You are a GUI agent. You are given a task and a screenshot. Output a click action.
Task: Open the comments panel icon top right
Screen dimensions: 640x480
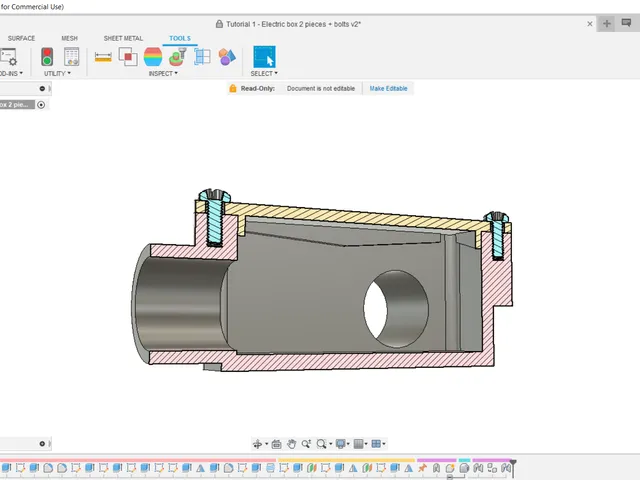(x=626, y=23)
